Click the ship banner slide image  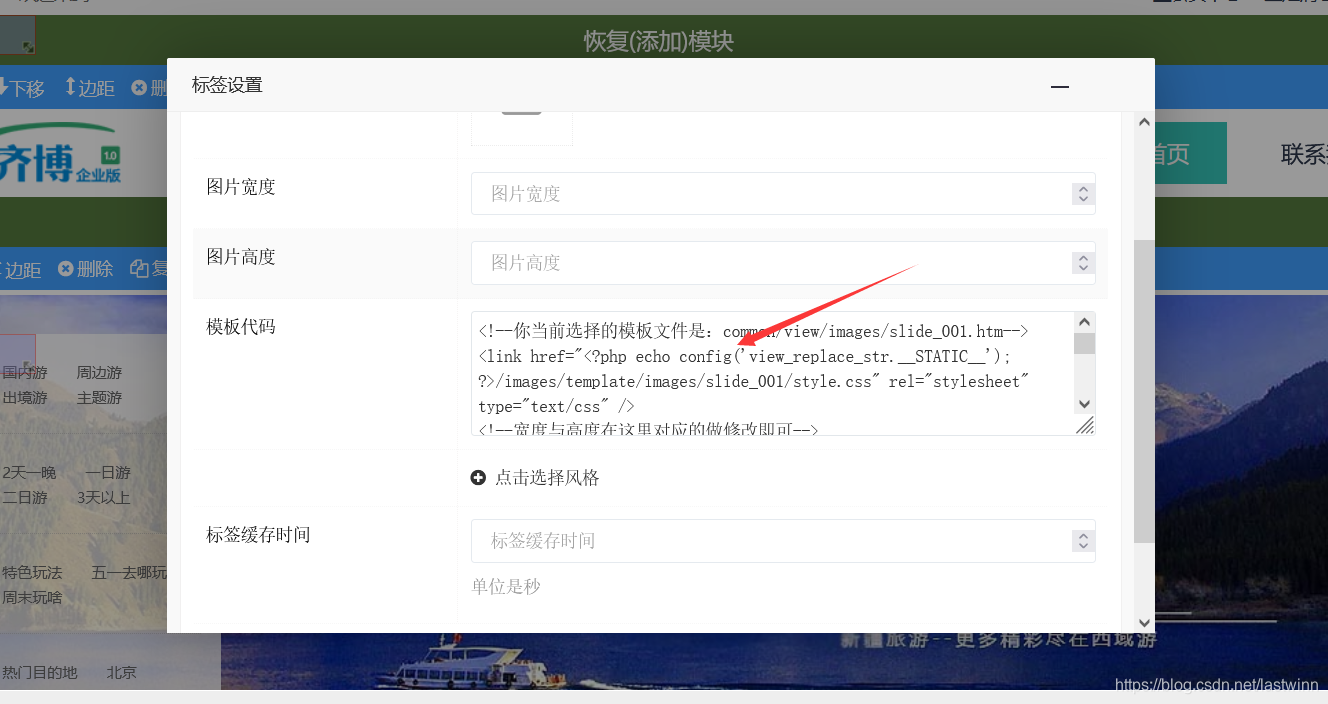pos(774,661)
